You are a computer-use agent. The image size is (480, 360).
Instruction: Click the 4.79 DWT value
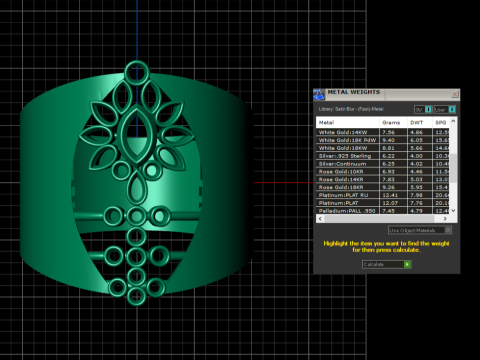click(x=417, y=211)
